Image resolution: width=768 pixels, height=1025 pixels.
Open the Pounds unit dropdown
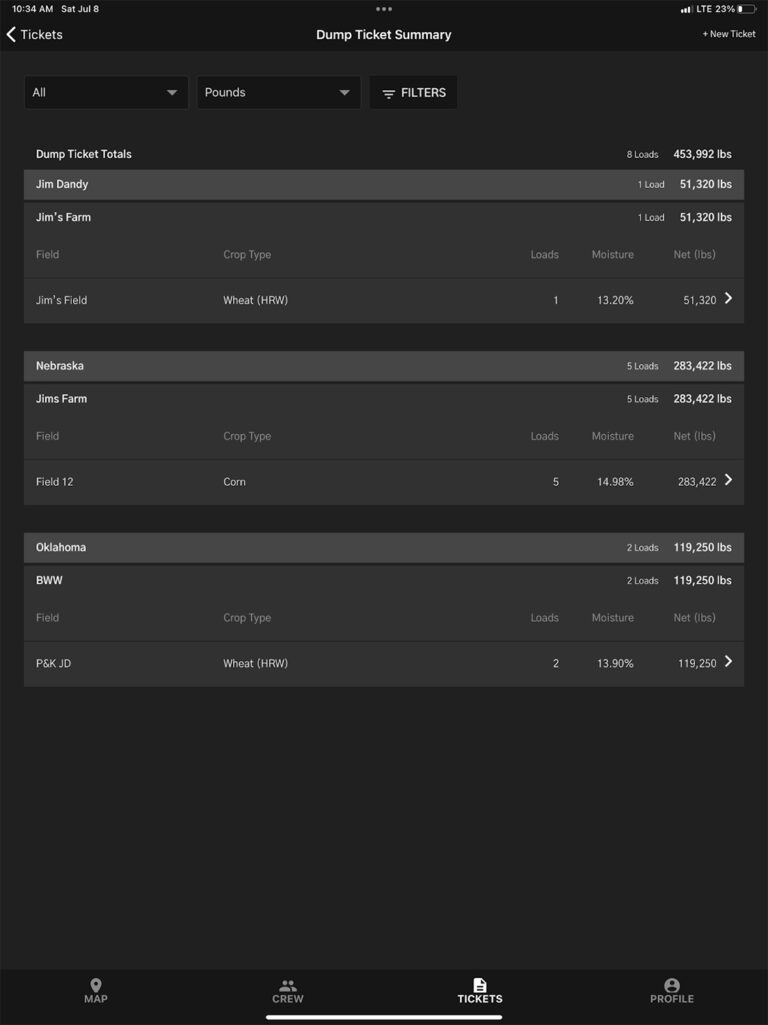click(x=278, y=92)
